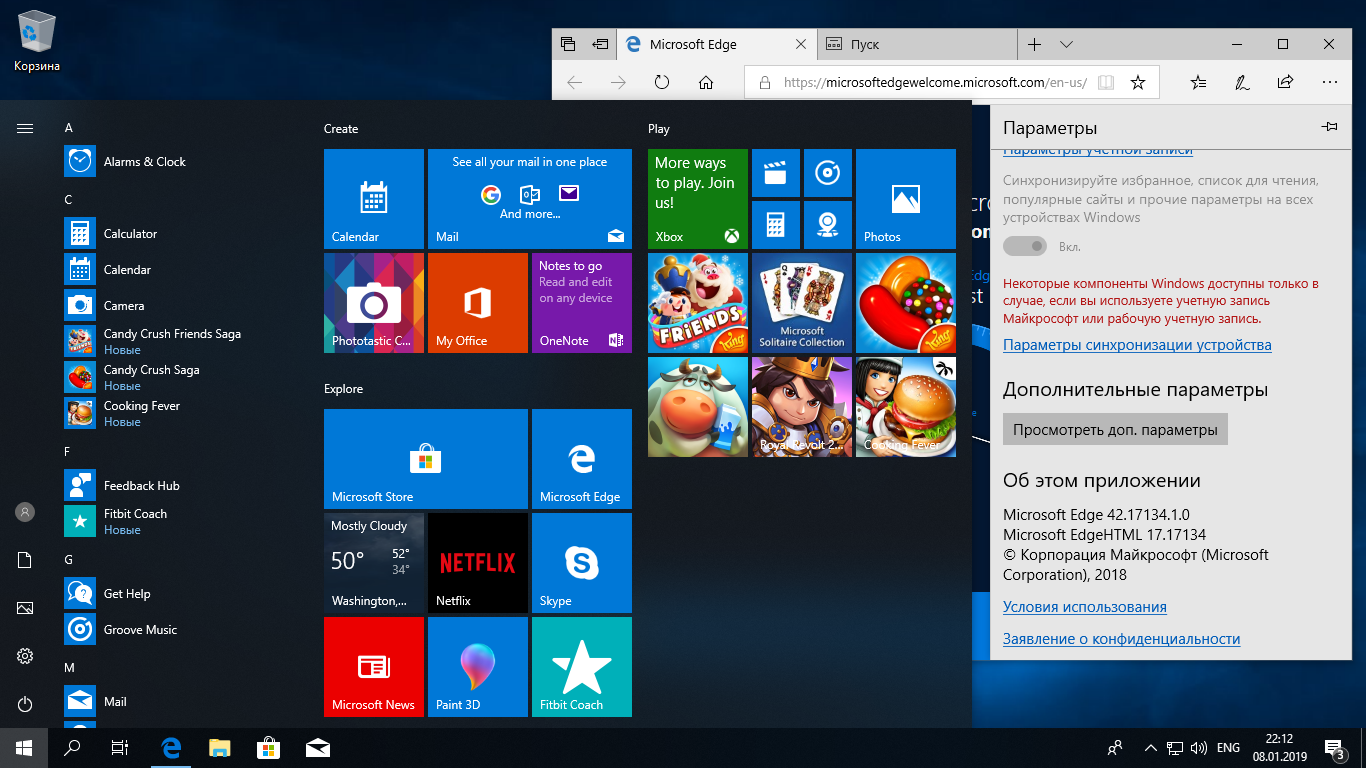Open Параметры синхронизации устройства link
Viewport: 1366px width, 768px height.
click(x=1137, y=345)
